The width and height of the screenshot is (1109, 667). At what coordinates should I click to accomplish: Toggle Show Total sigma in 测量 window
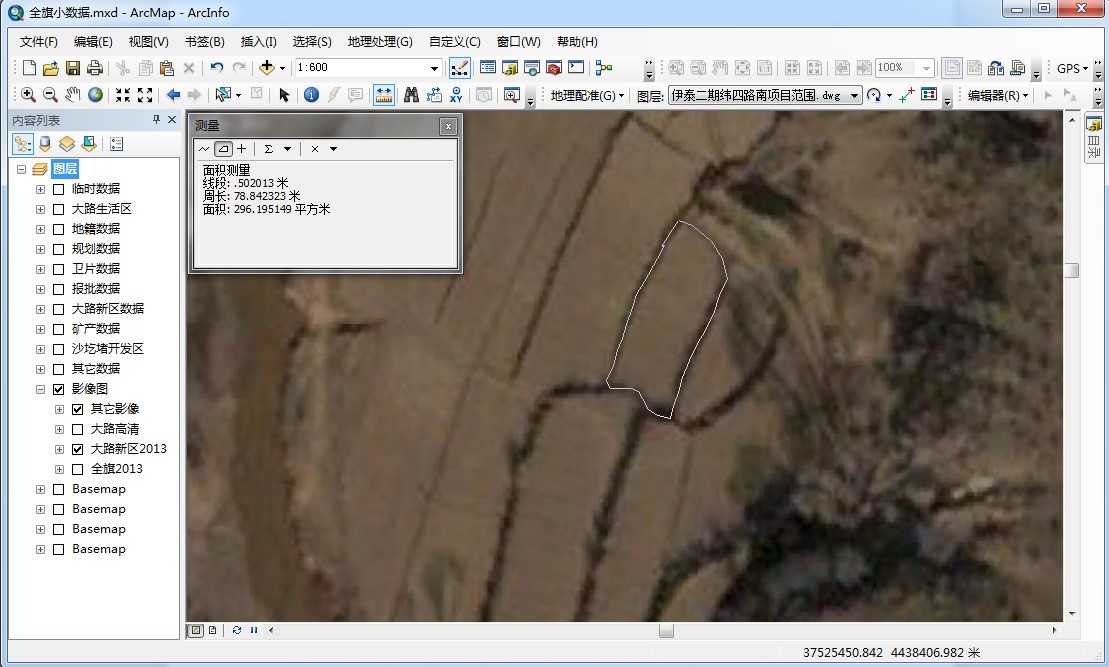[x=269, y=149]
